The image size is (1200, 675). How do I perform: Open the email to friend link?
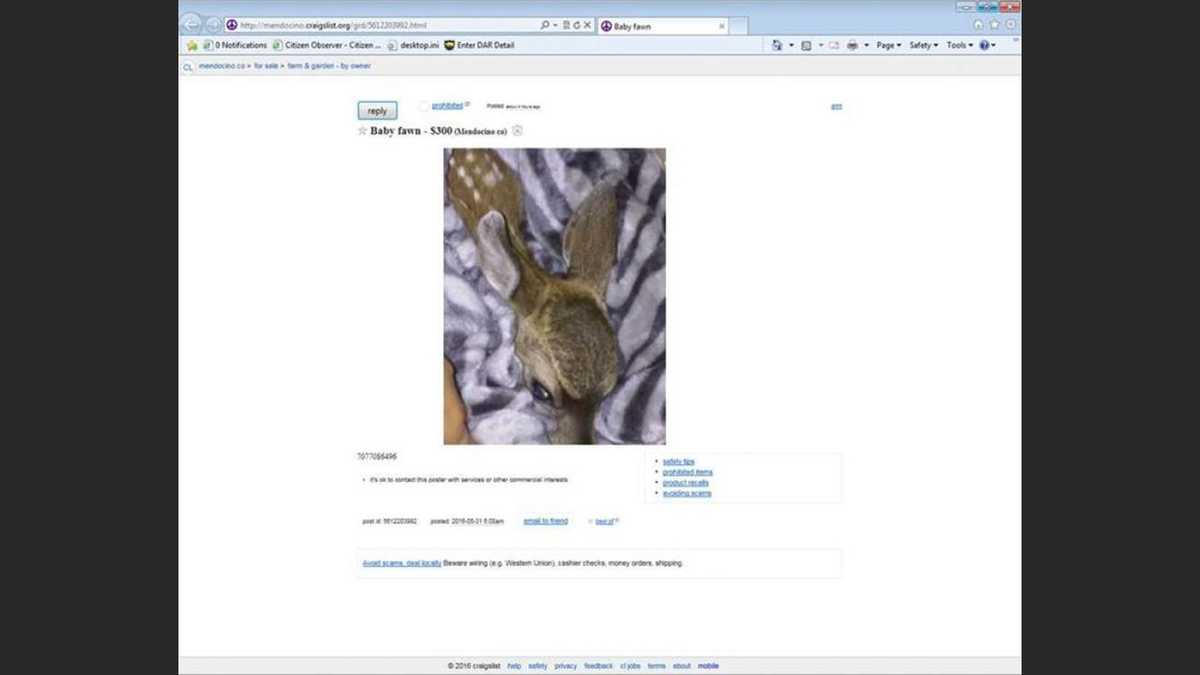[x=545, y=521]
